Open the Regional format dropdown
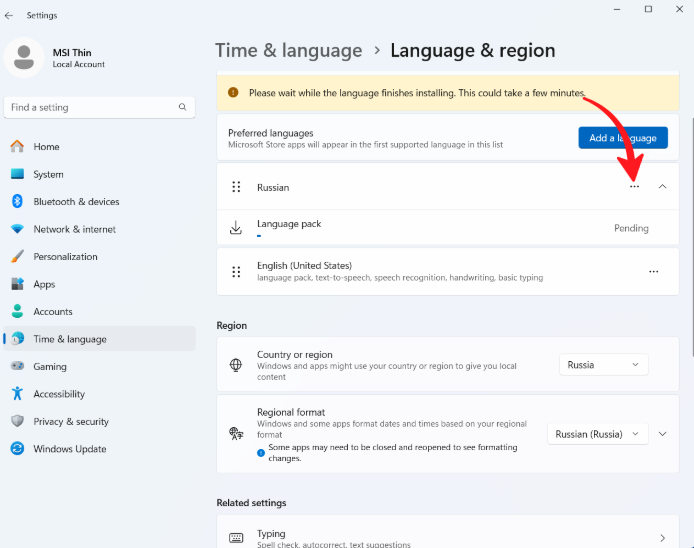The width and height of the screenshot is (694, 548). click(598, 434)
